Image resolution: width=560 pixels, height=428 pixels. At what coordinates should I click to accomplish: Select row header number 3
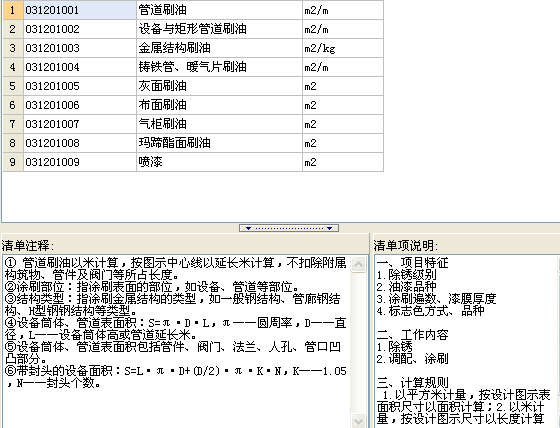click(13, 48)
